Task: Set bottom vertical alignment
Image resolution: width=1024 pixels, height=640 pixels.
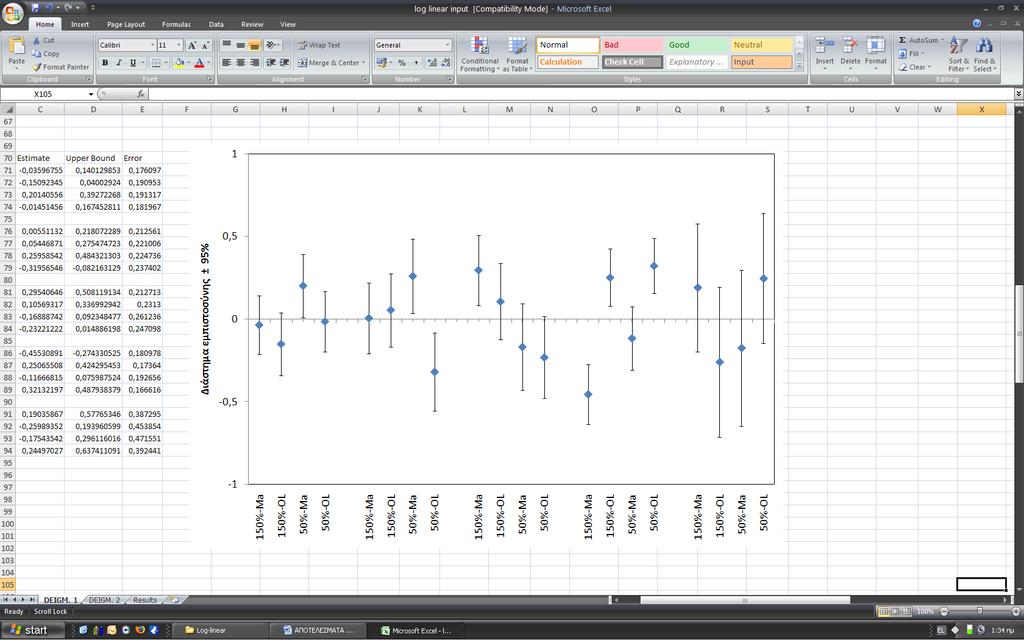Action: coord(255,45)
